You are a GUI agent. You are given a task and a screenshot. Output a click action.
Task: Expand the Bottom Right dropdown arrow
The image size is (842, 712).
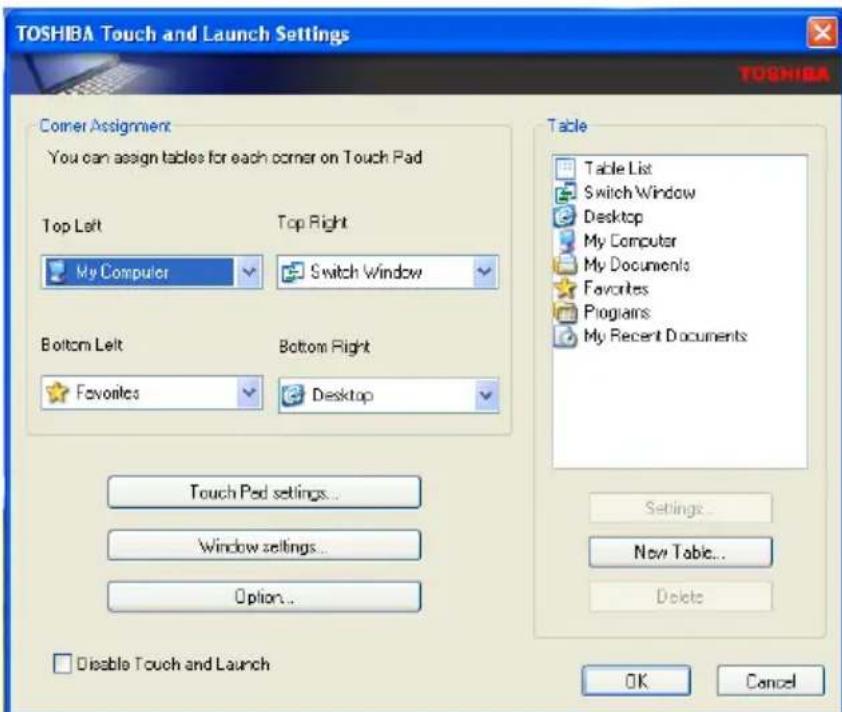tap(485, 396)
